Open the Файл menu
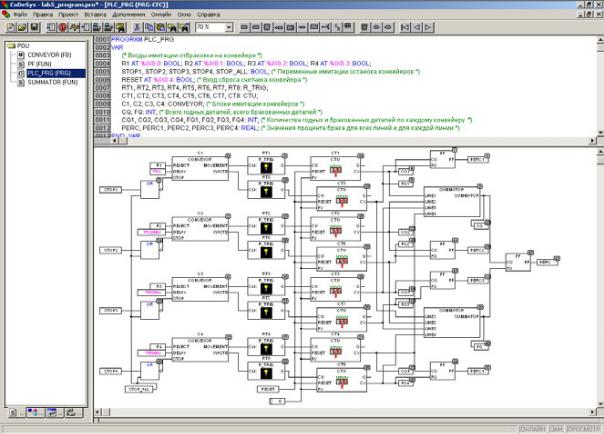Screen dimensions: 604x434 [x=20, y=16]
